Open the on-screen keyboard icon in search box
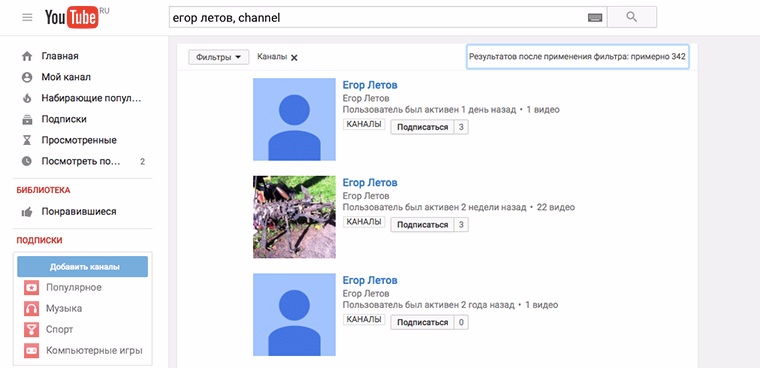 (595, 17)
